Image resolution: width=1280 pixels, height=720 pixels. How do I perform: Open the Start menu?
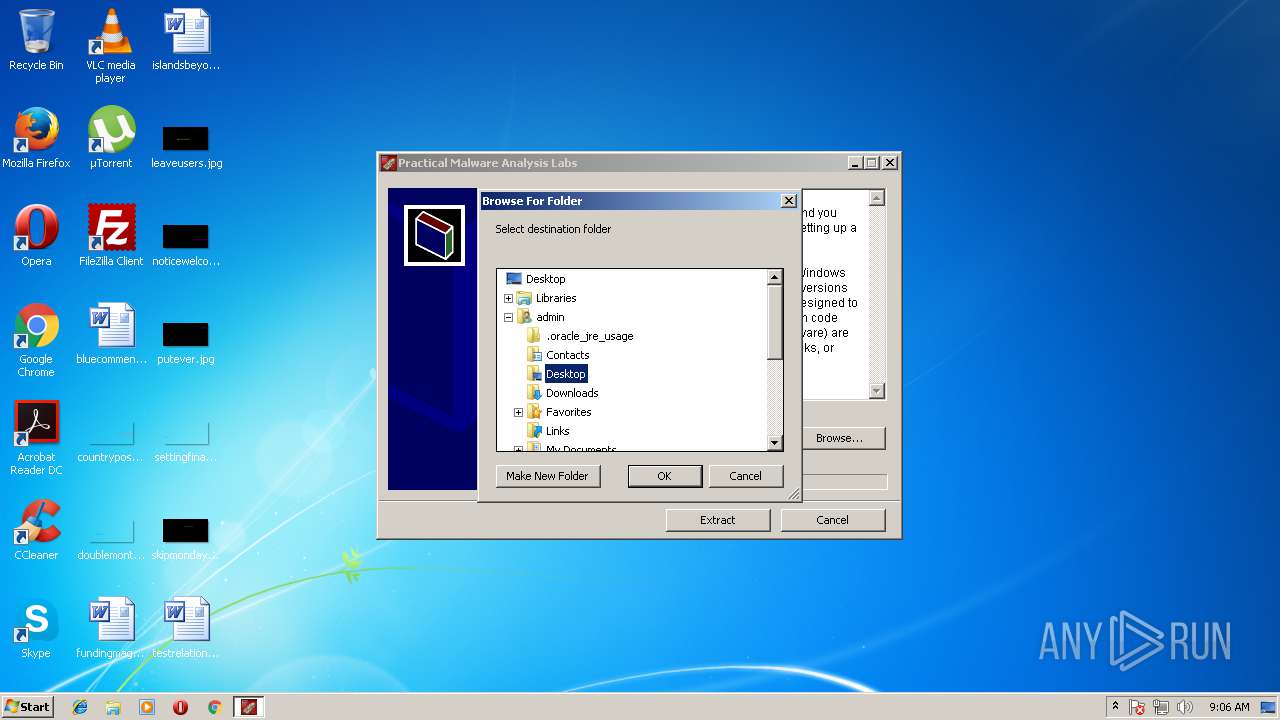pyautogui.click(x=27, y=707)
